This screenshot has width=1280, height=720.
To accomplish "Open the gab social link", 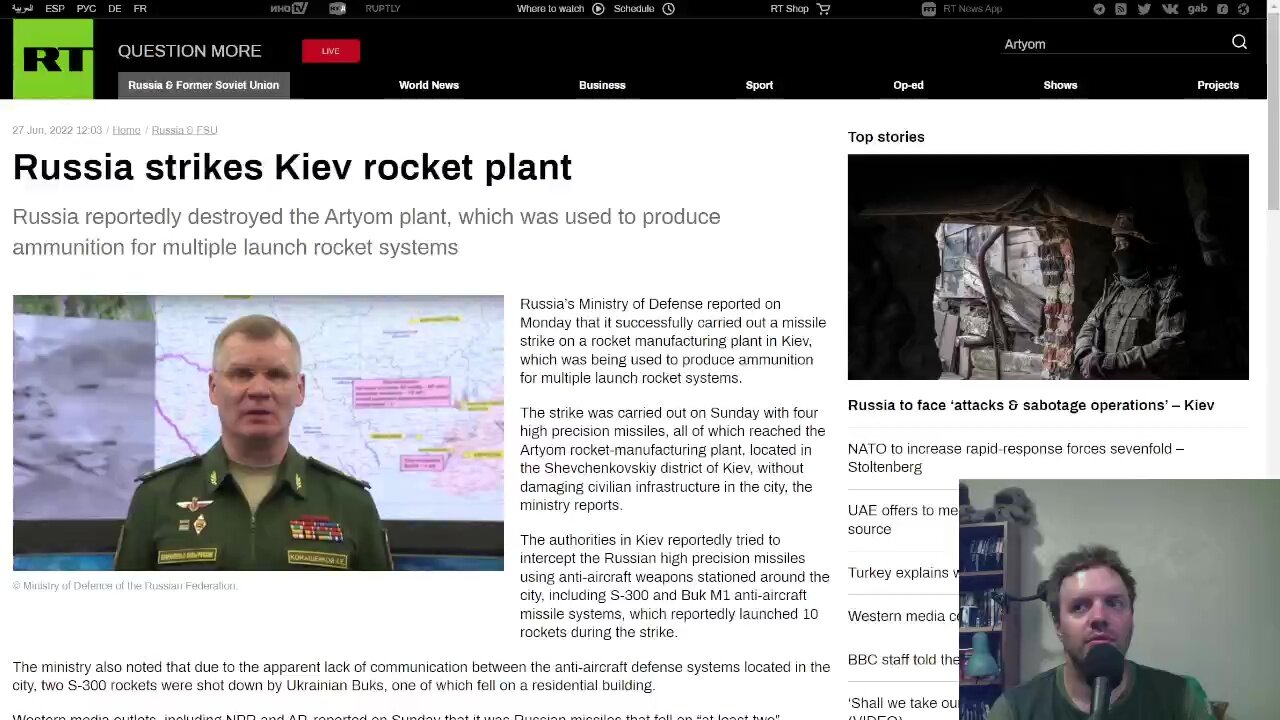I will click(x=1197, y=8).
